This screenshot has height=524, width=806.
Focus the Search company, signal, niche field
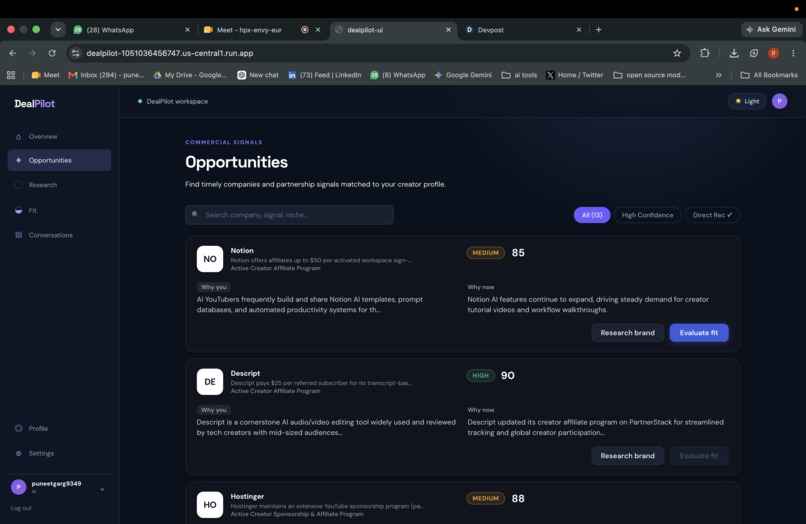tap(289, 215)
